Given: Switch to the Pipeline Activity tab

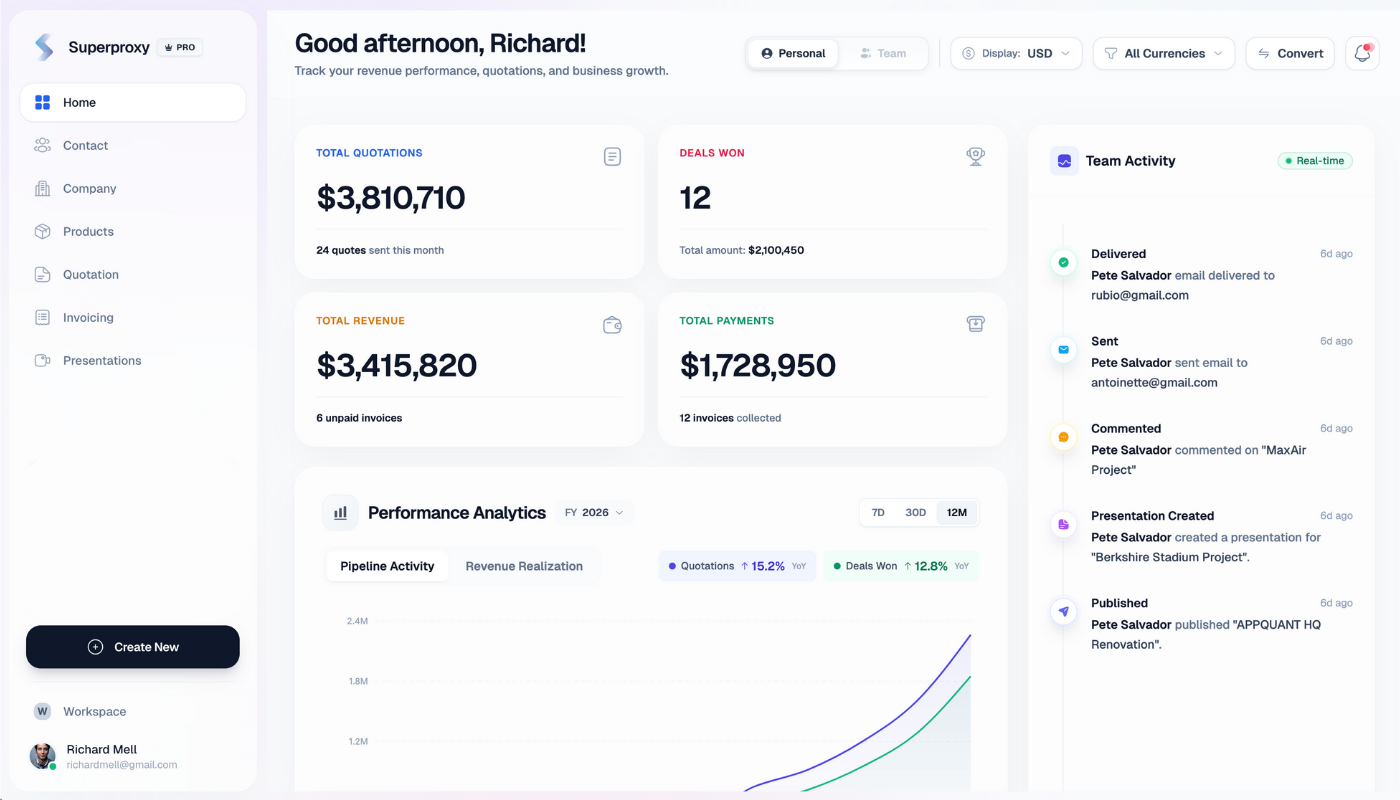Looking at the screenshot, I should coord(387,566).
